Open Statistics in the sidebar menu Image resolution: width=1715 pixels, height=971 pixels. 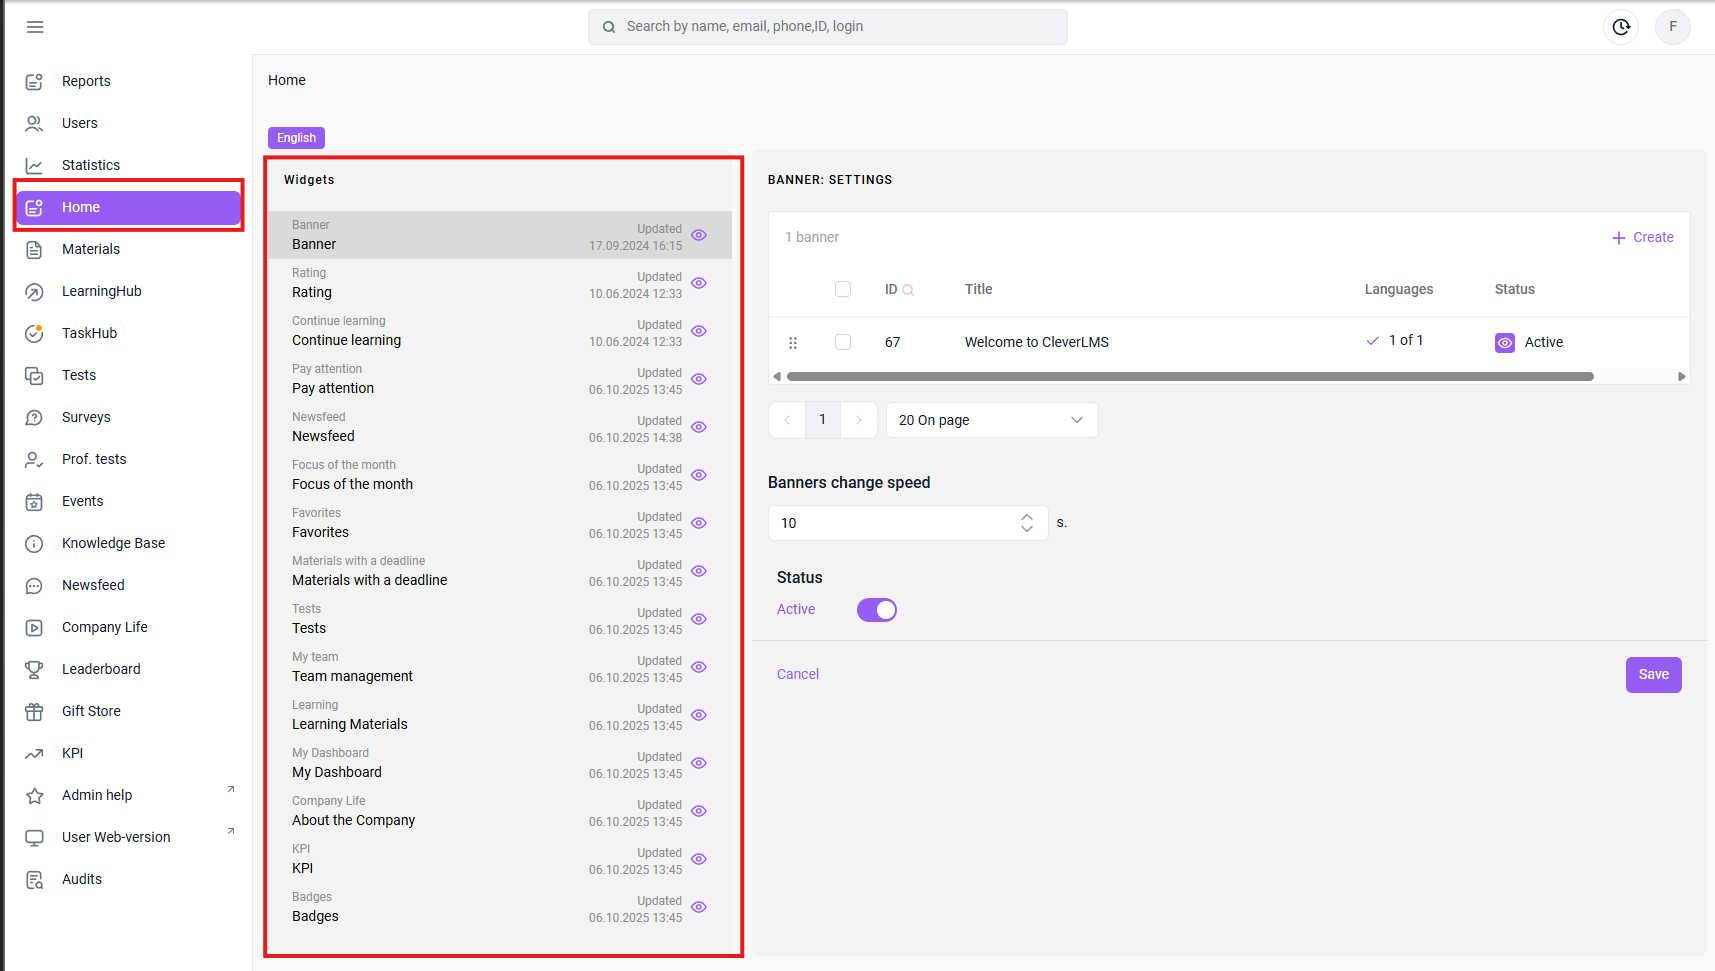click(91, 165)
